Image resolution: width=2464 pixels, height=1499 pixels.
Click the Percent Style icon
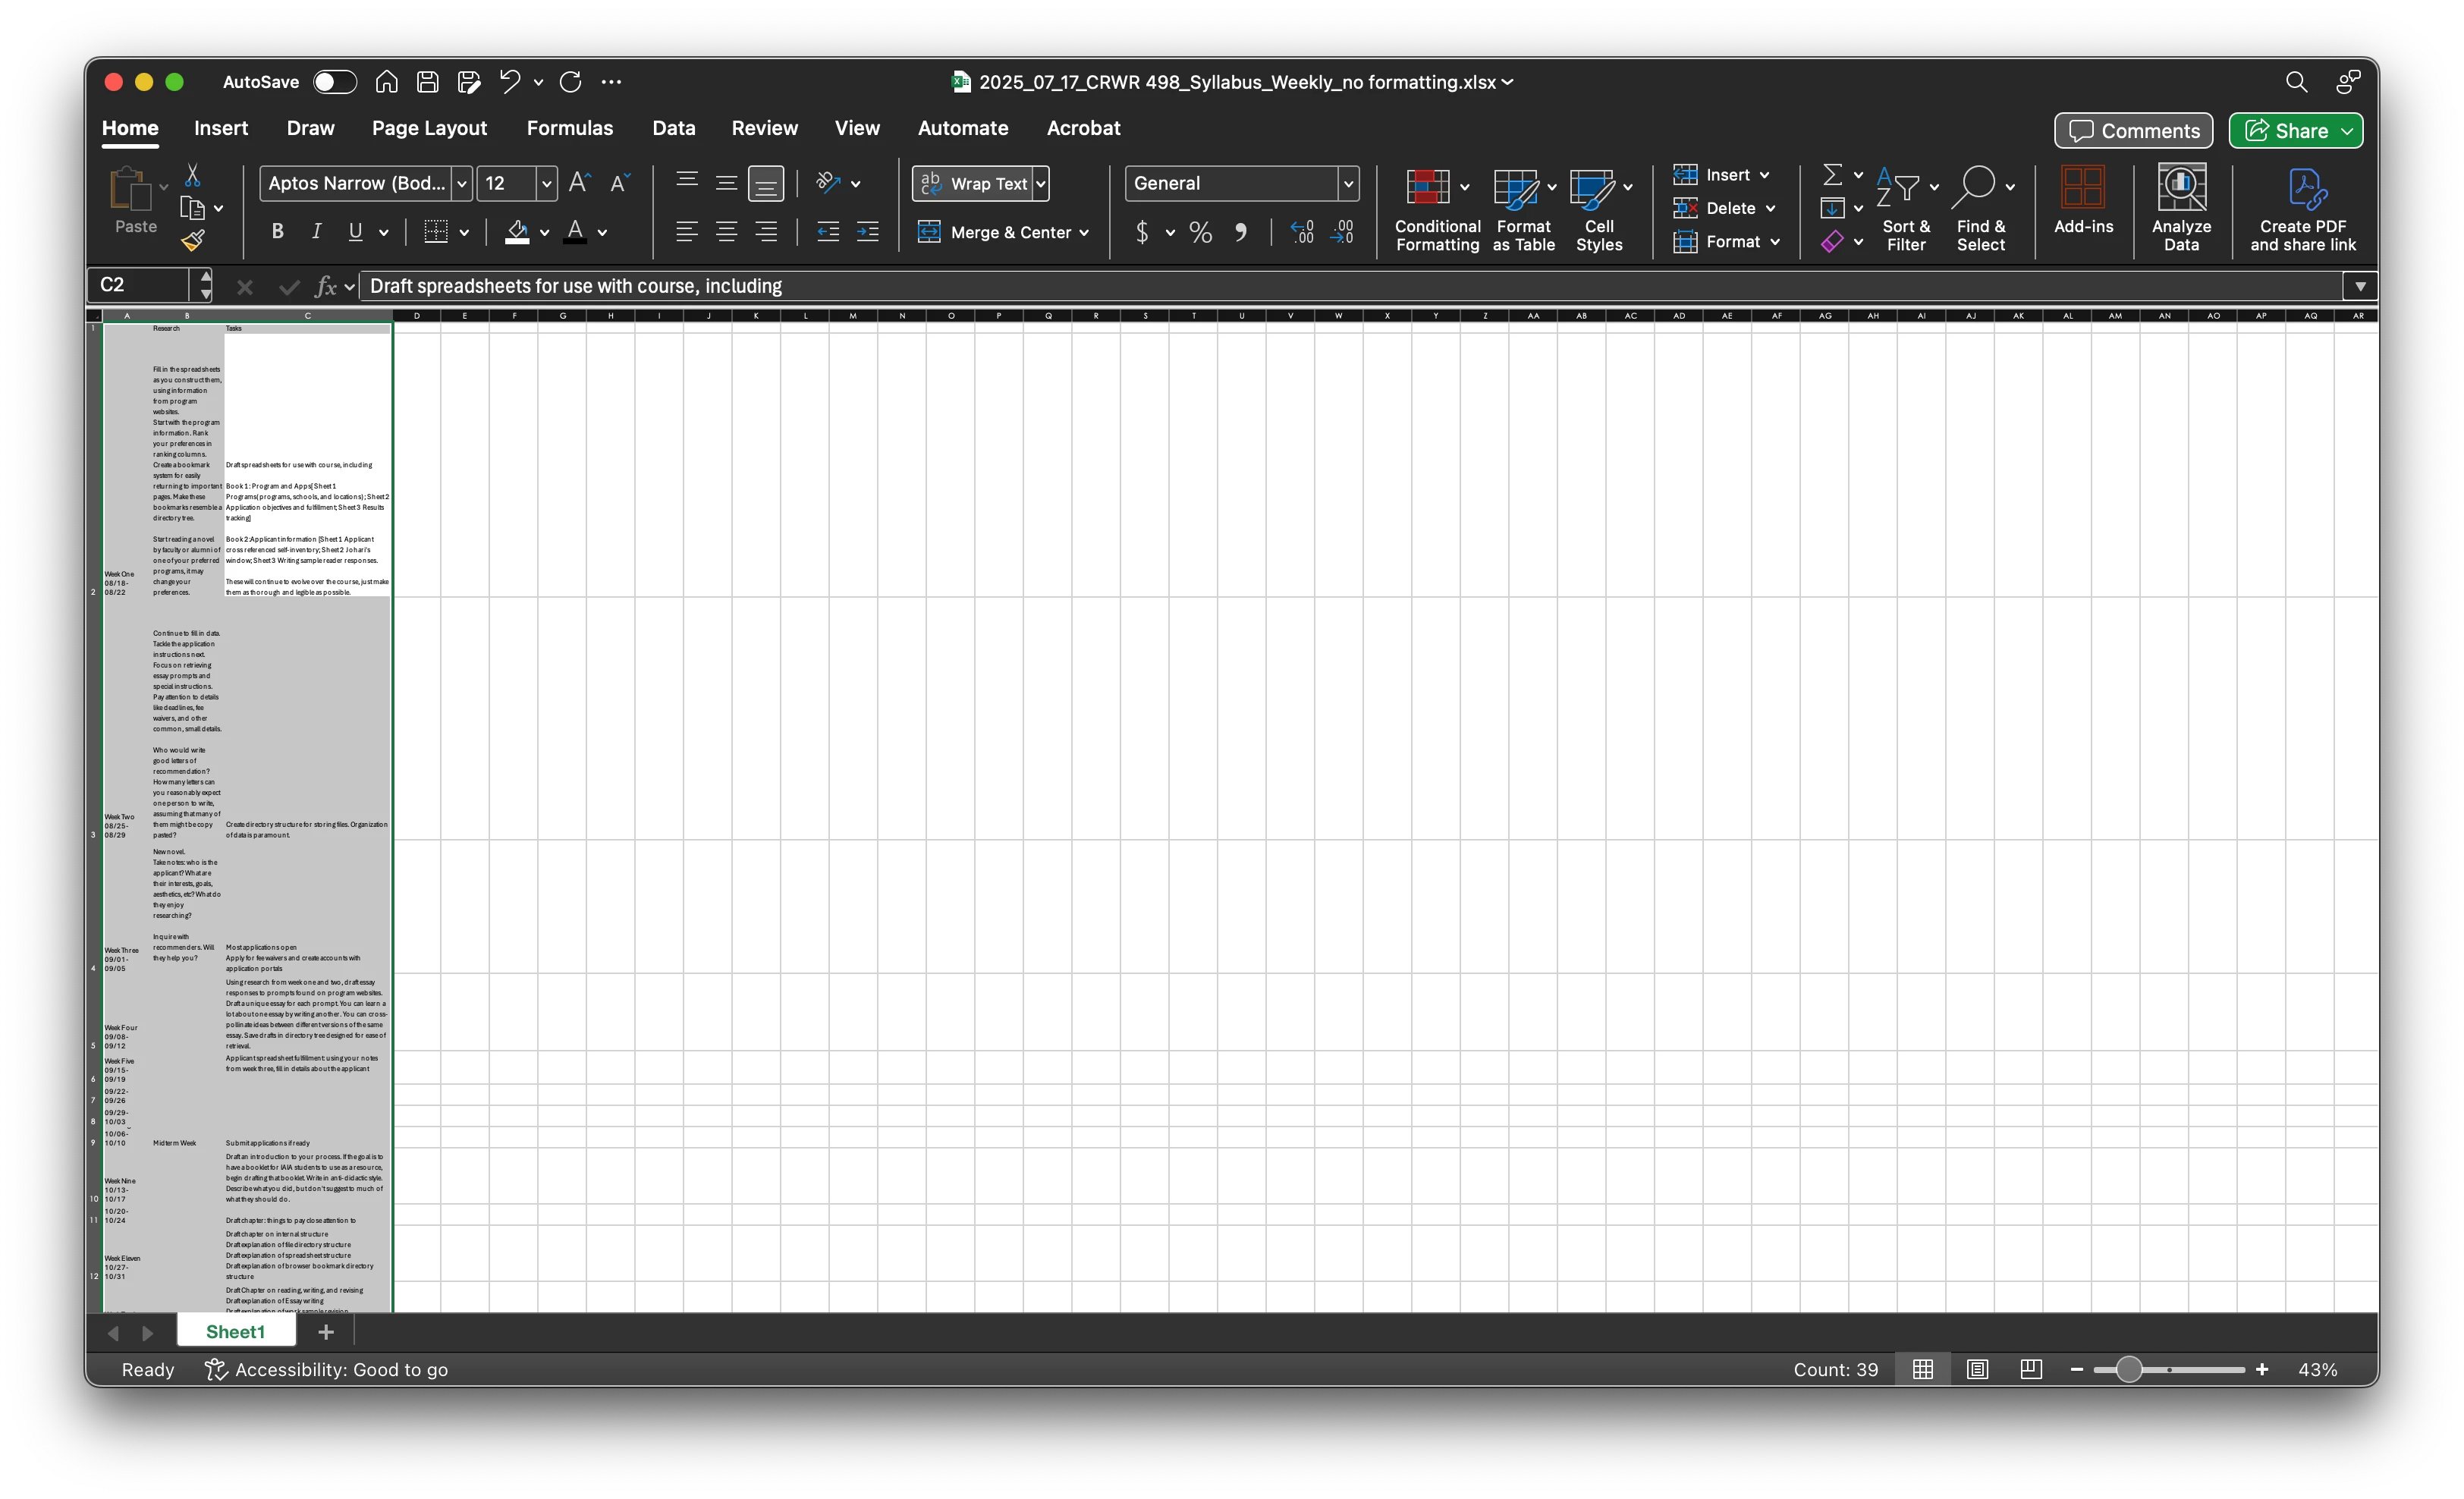(1200, 232)
